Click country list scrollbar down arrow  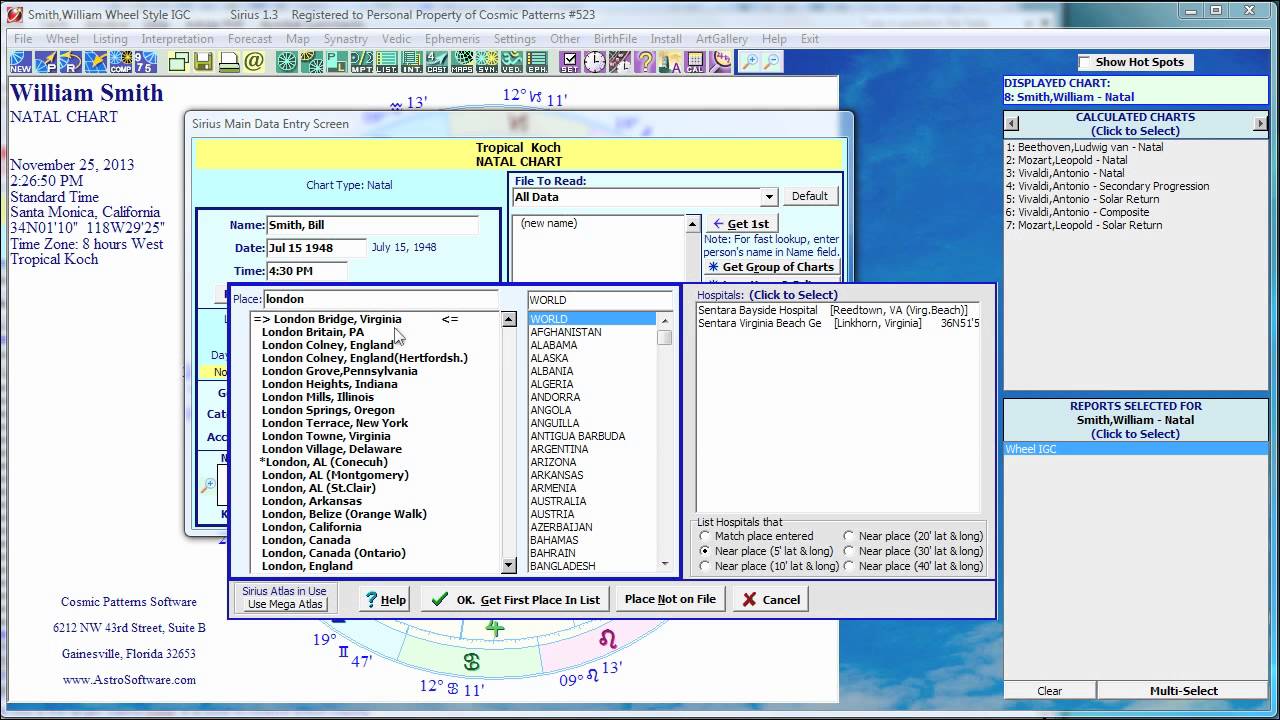click(x=665, y=565)
